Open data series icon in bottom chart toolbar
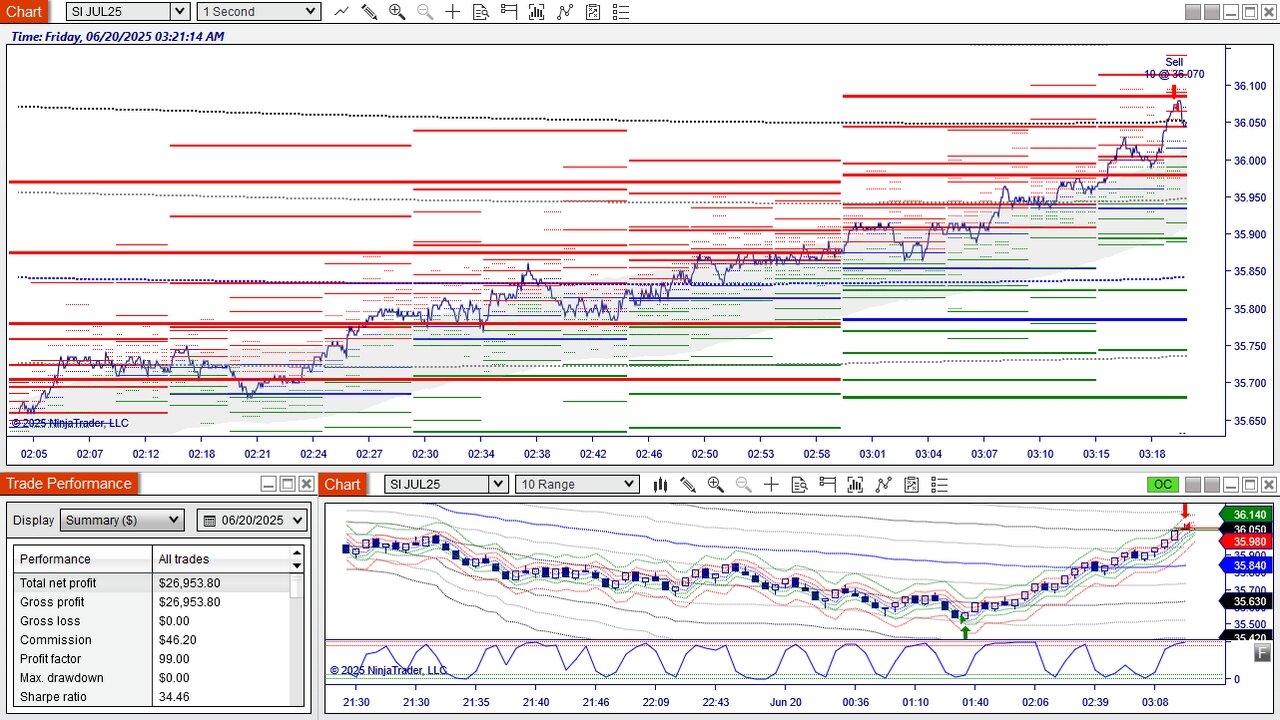1280x720 pixels. (x=855, y=485)
